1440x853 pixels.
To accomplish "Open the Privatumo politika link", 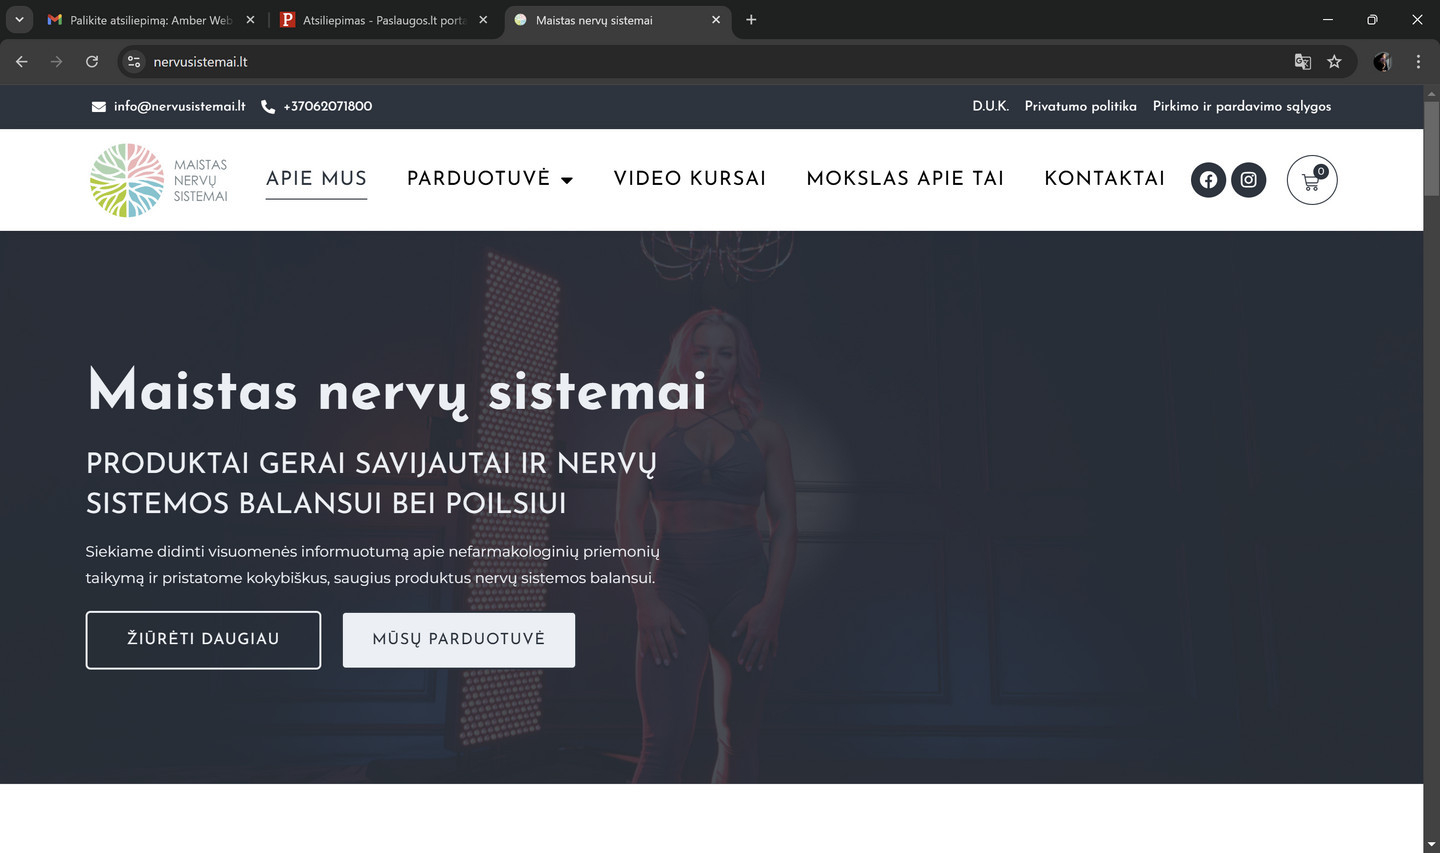I will point(1081,106).
